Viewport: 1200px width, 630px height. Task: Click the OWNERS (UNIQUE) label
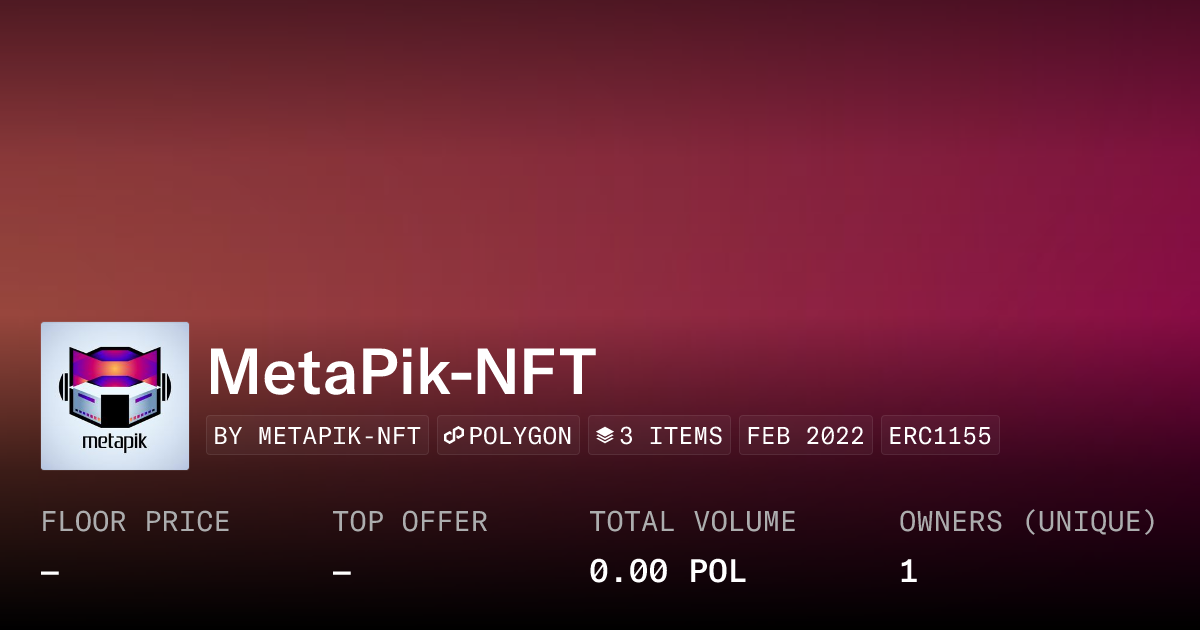tap(1027, 522)
